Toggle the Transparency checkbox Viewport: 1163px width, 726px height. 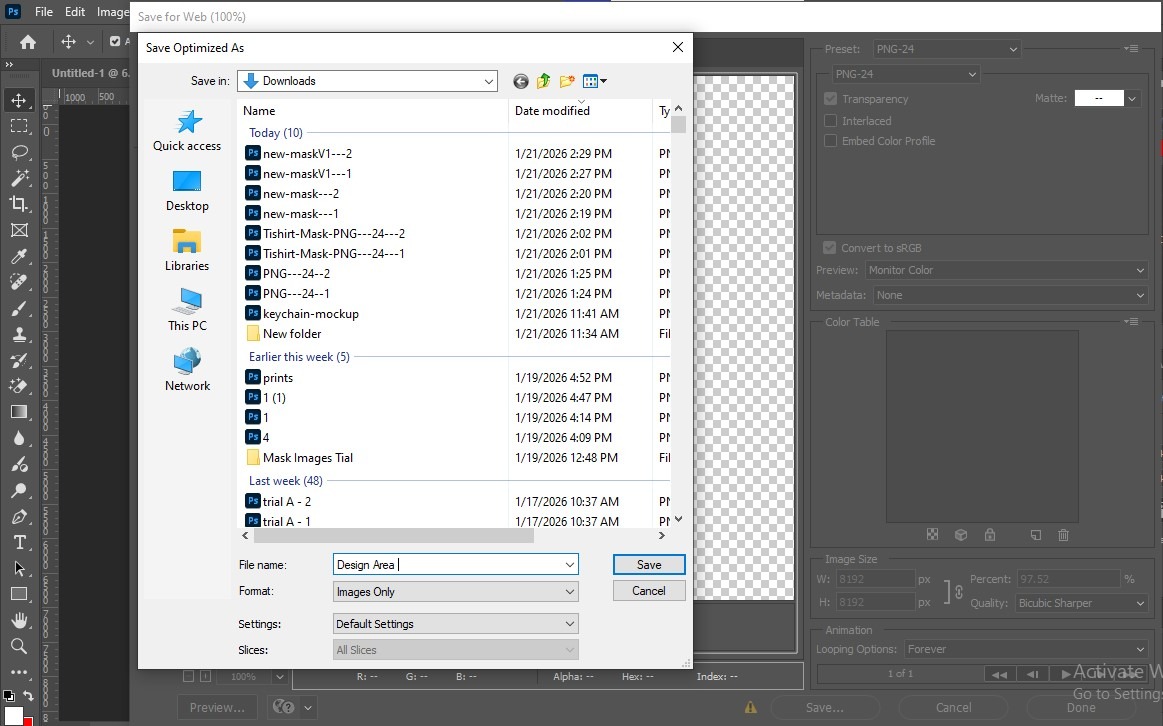830,99
